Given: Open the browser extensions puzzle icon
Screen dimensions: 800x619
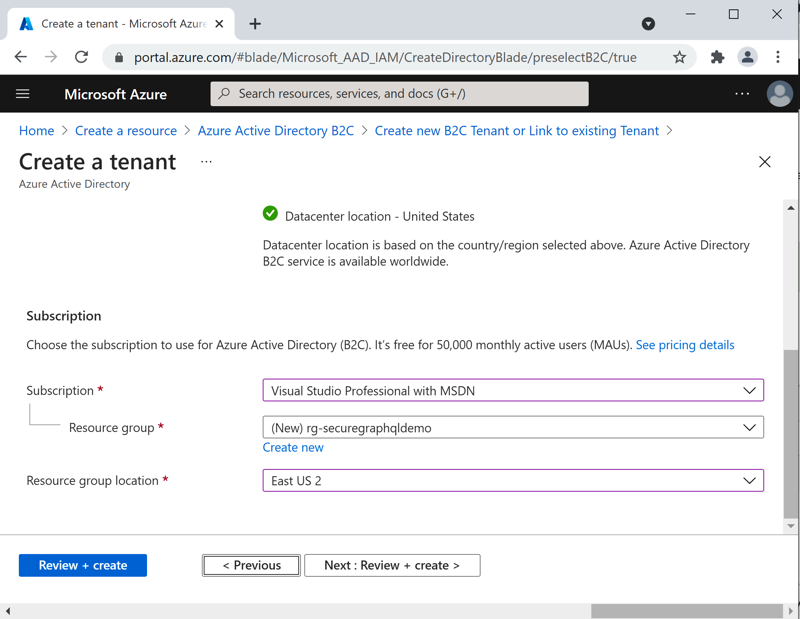Looking at the screenshot, I should pos(717,57).
